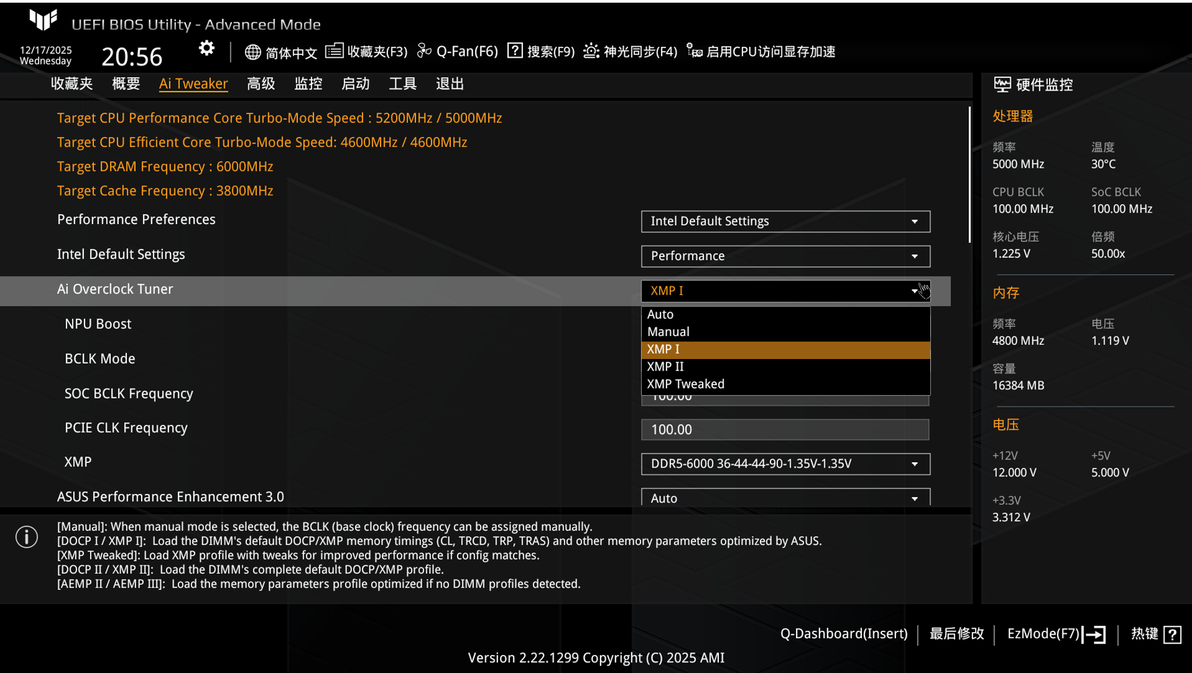Screen dimensions: 1192x673
Task: Click 4800 MHz memory frequency value
Action: 1018,341
